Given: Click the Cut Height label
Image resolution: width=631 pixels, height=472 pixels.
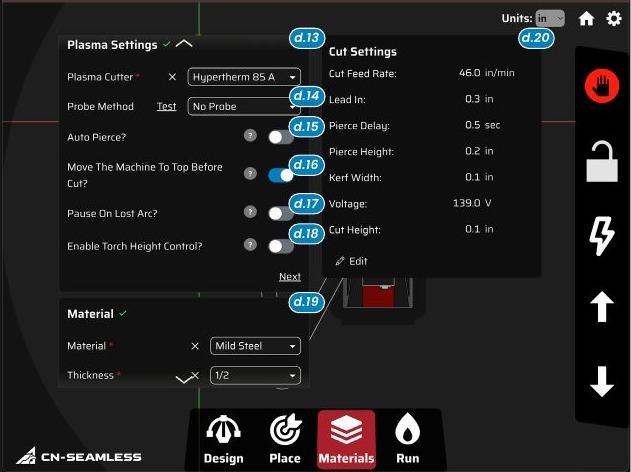Looking at the screenshot, I should 355,230.
